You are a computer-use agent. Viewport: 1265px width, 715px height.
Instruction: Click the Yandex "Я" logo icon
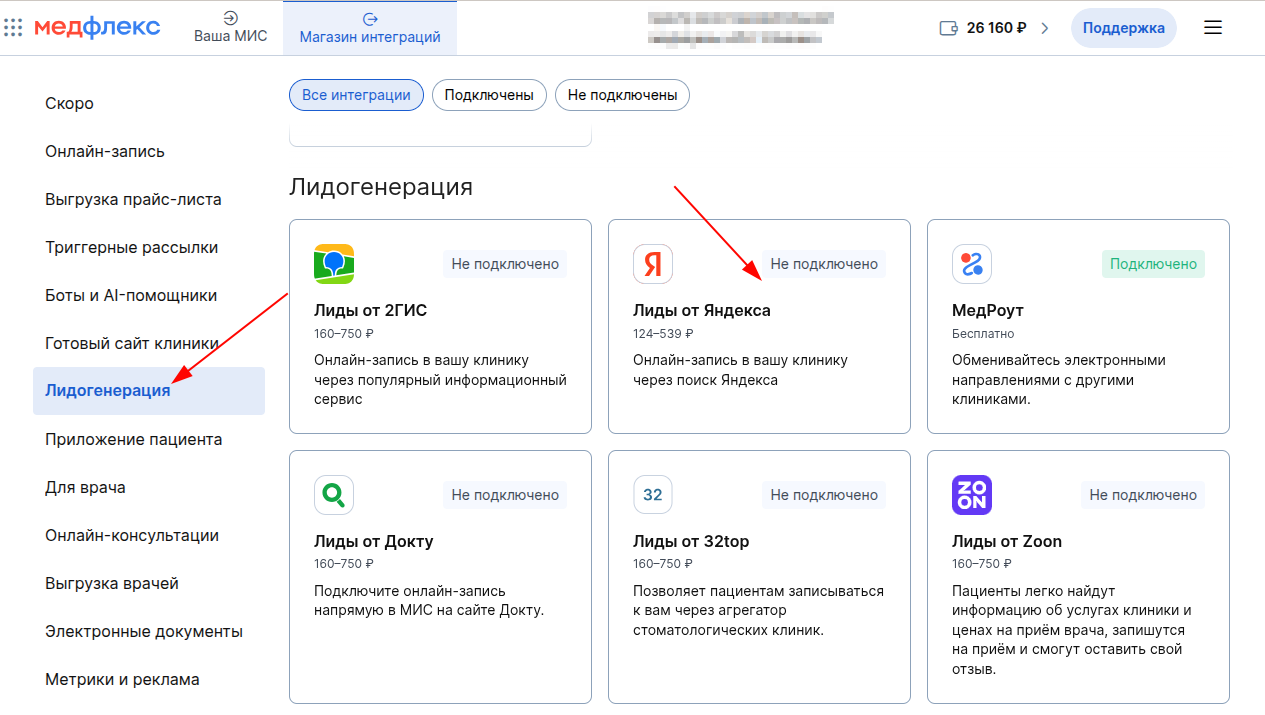click(653, 264)
